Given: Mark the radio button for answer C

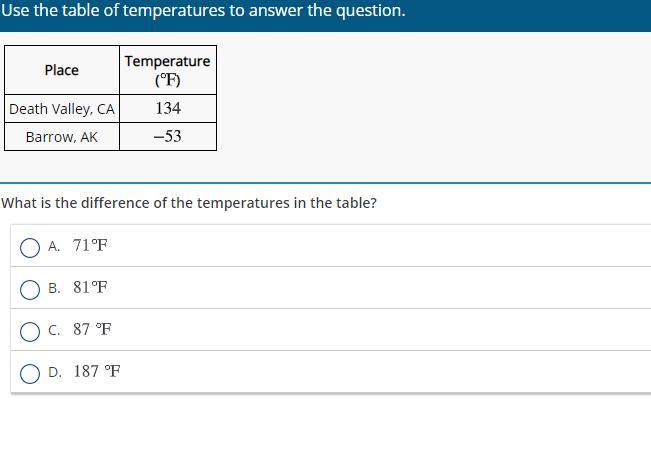Looking at the screenshot, I should coord(30,331).
